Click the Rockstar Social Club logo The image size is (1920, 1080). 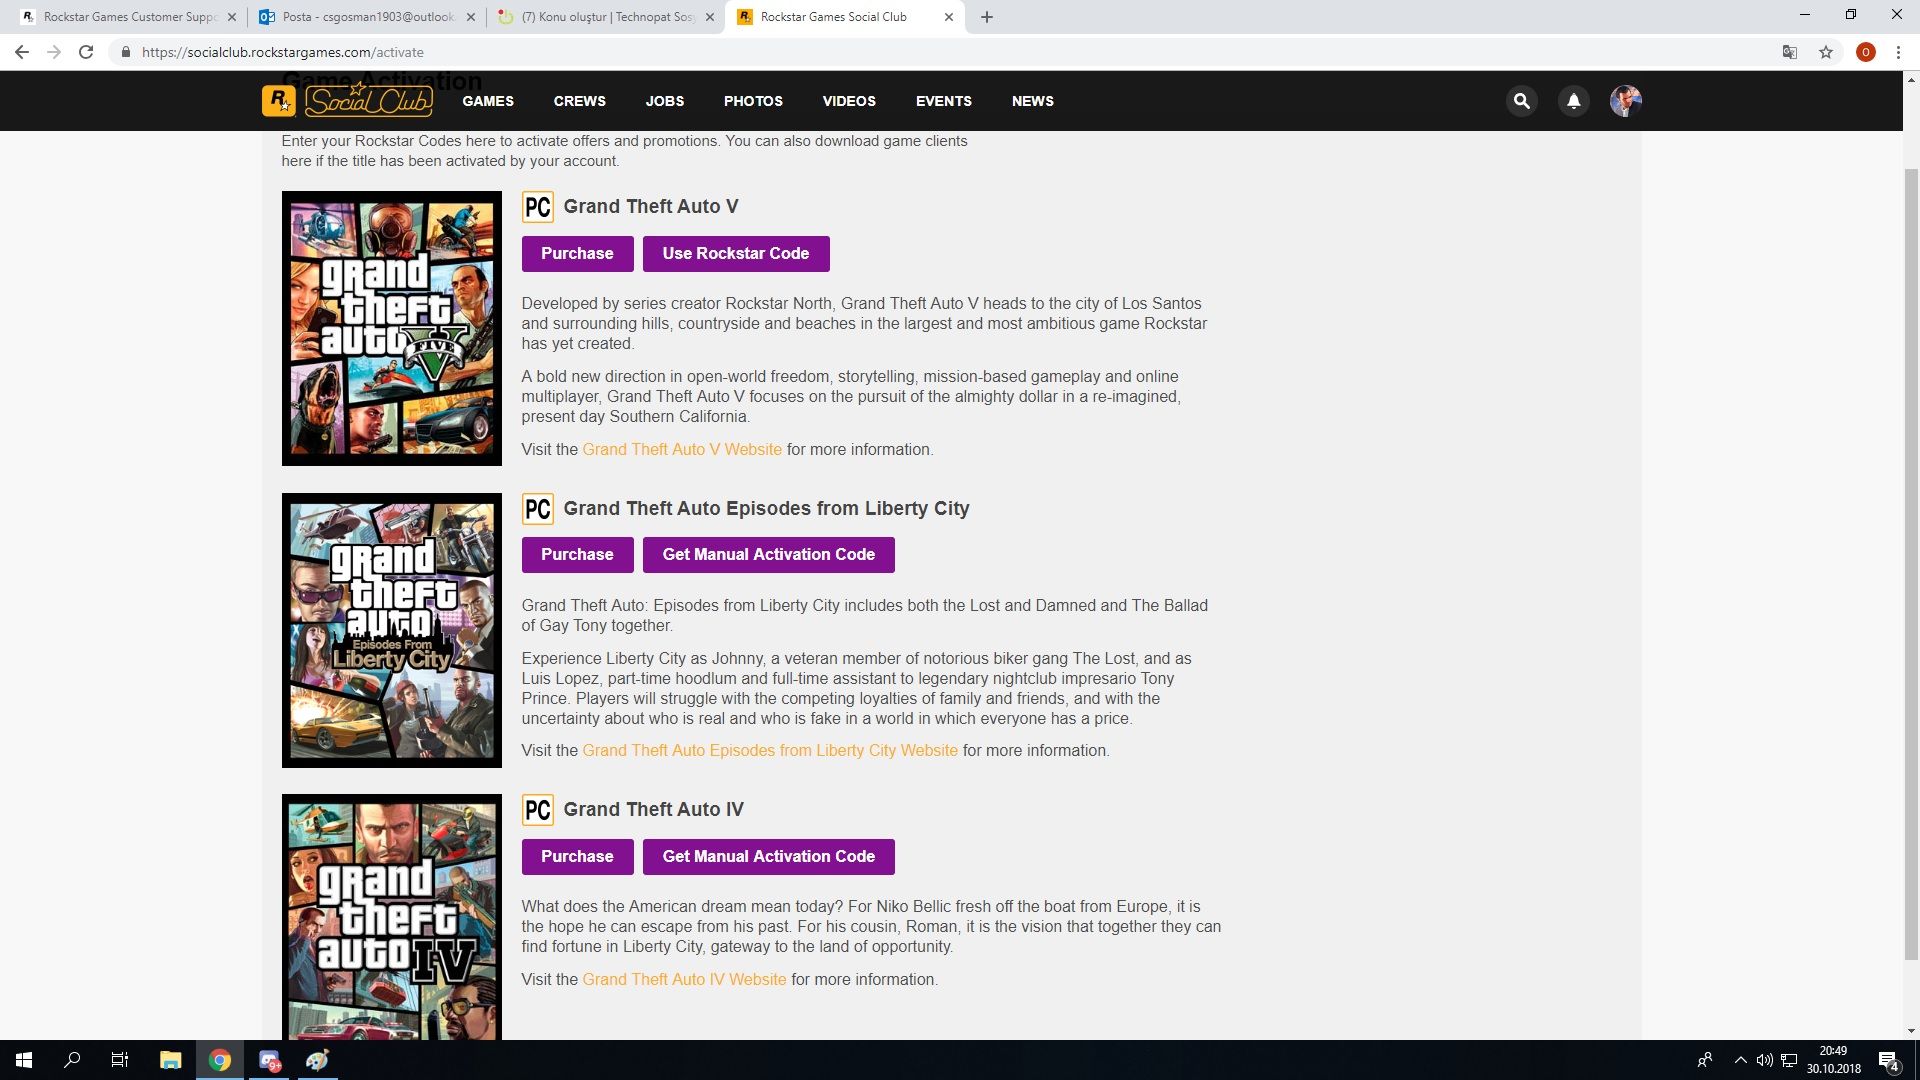click(347, 101)
